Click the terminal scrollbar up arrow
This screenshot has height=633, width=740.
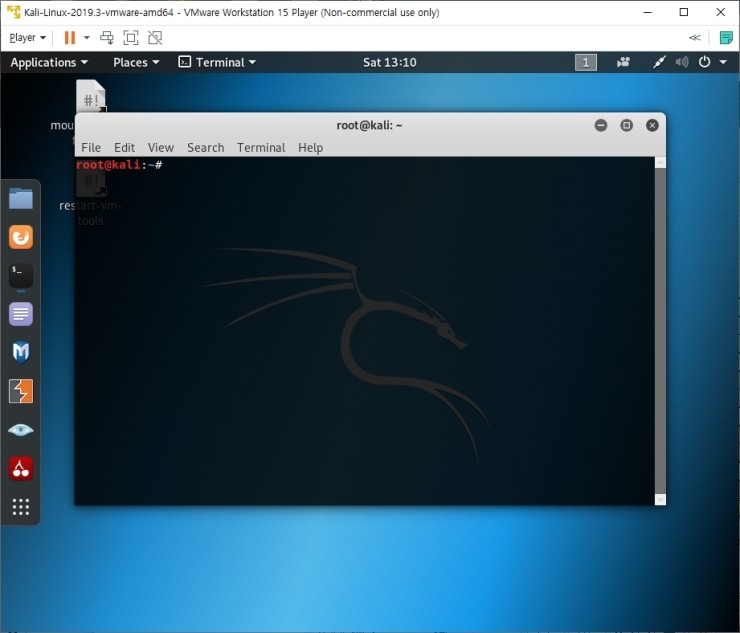660,162
